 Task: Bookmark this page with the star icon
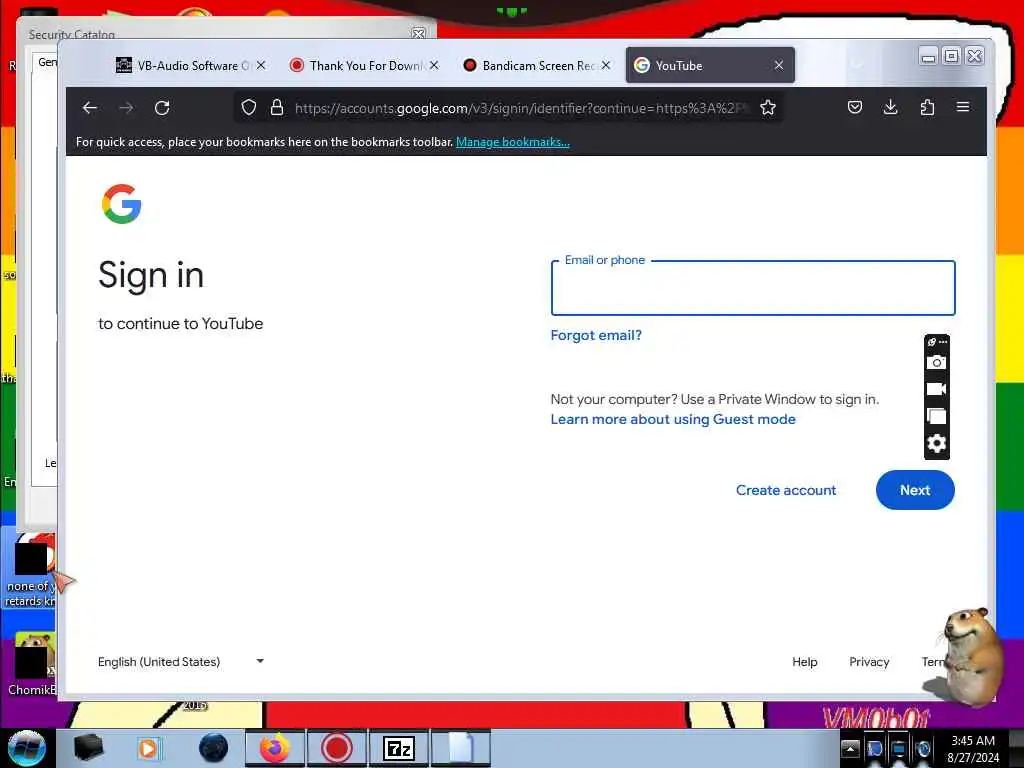coord(768,107)
